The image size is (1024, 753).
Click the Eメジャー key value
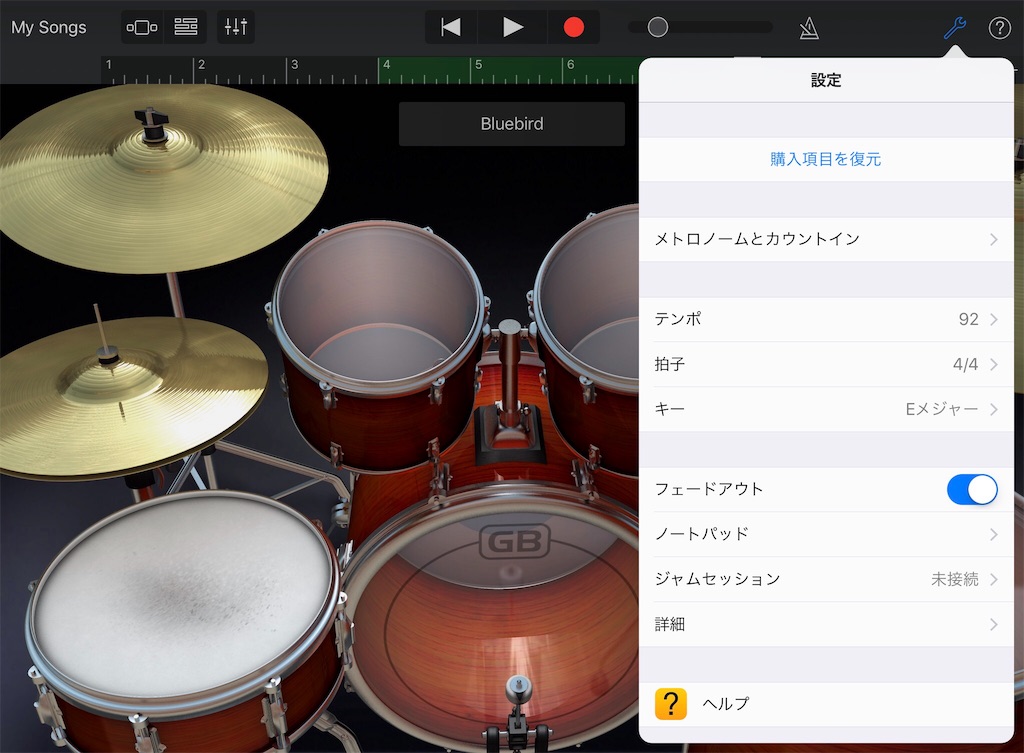pyautogui.click(x=942, y=409)
